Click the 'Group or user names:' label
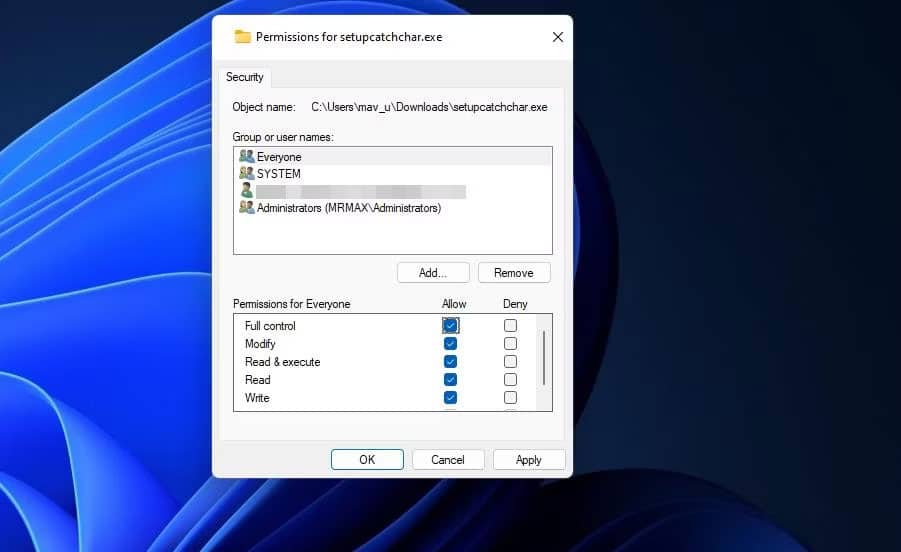The width and height of the screenshot is (901, 552). pyautogui.click(x=283, y=137)
